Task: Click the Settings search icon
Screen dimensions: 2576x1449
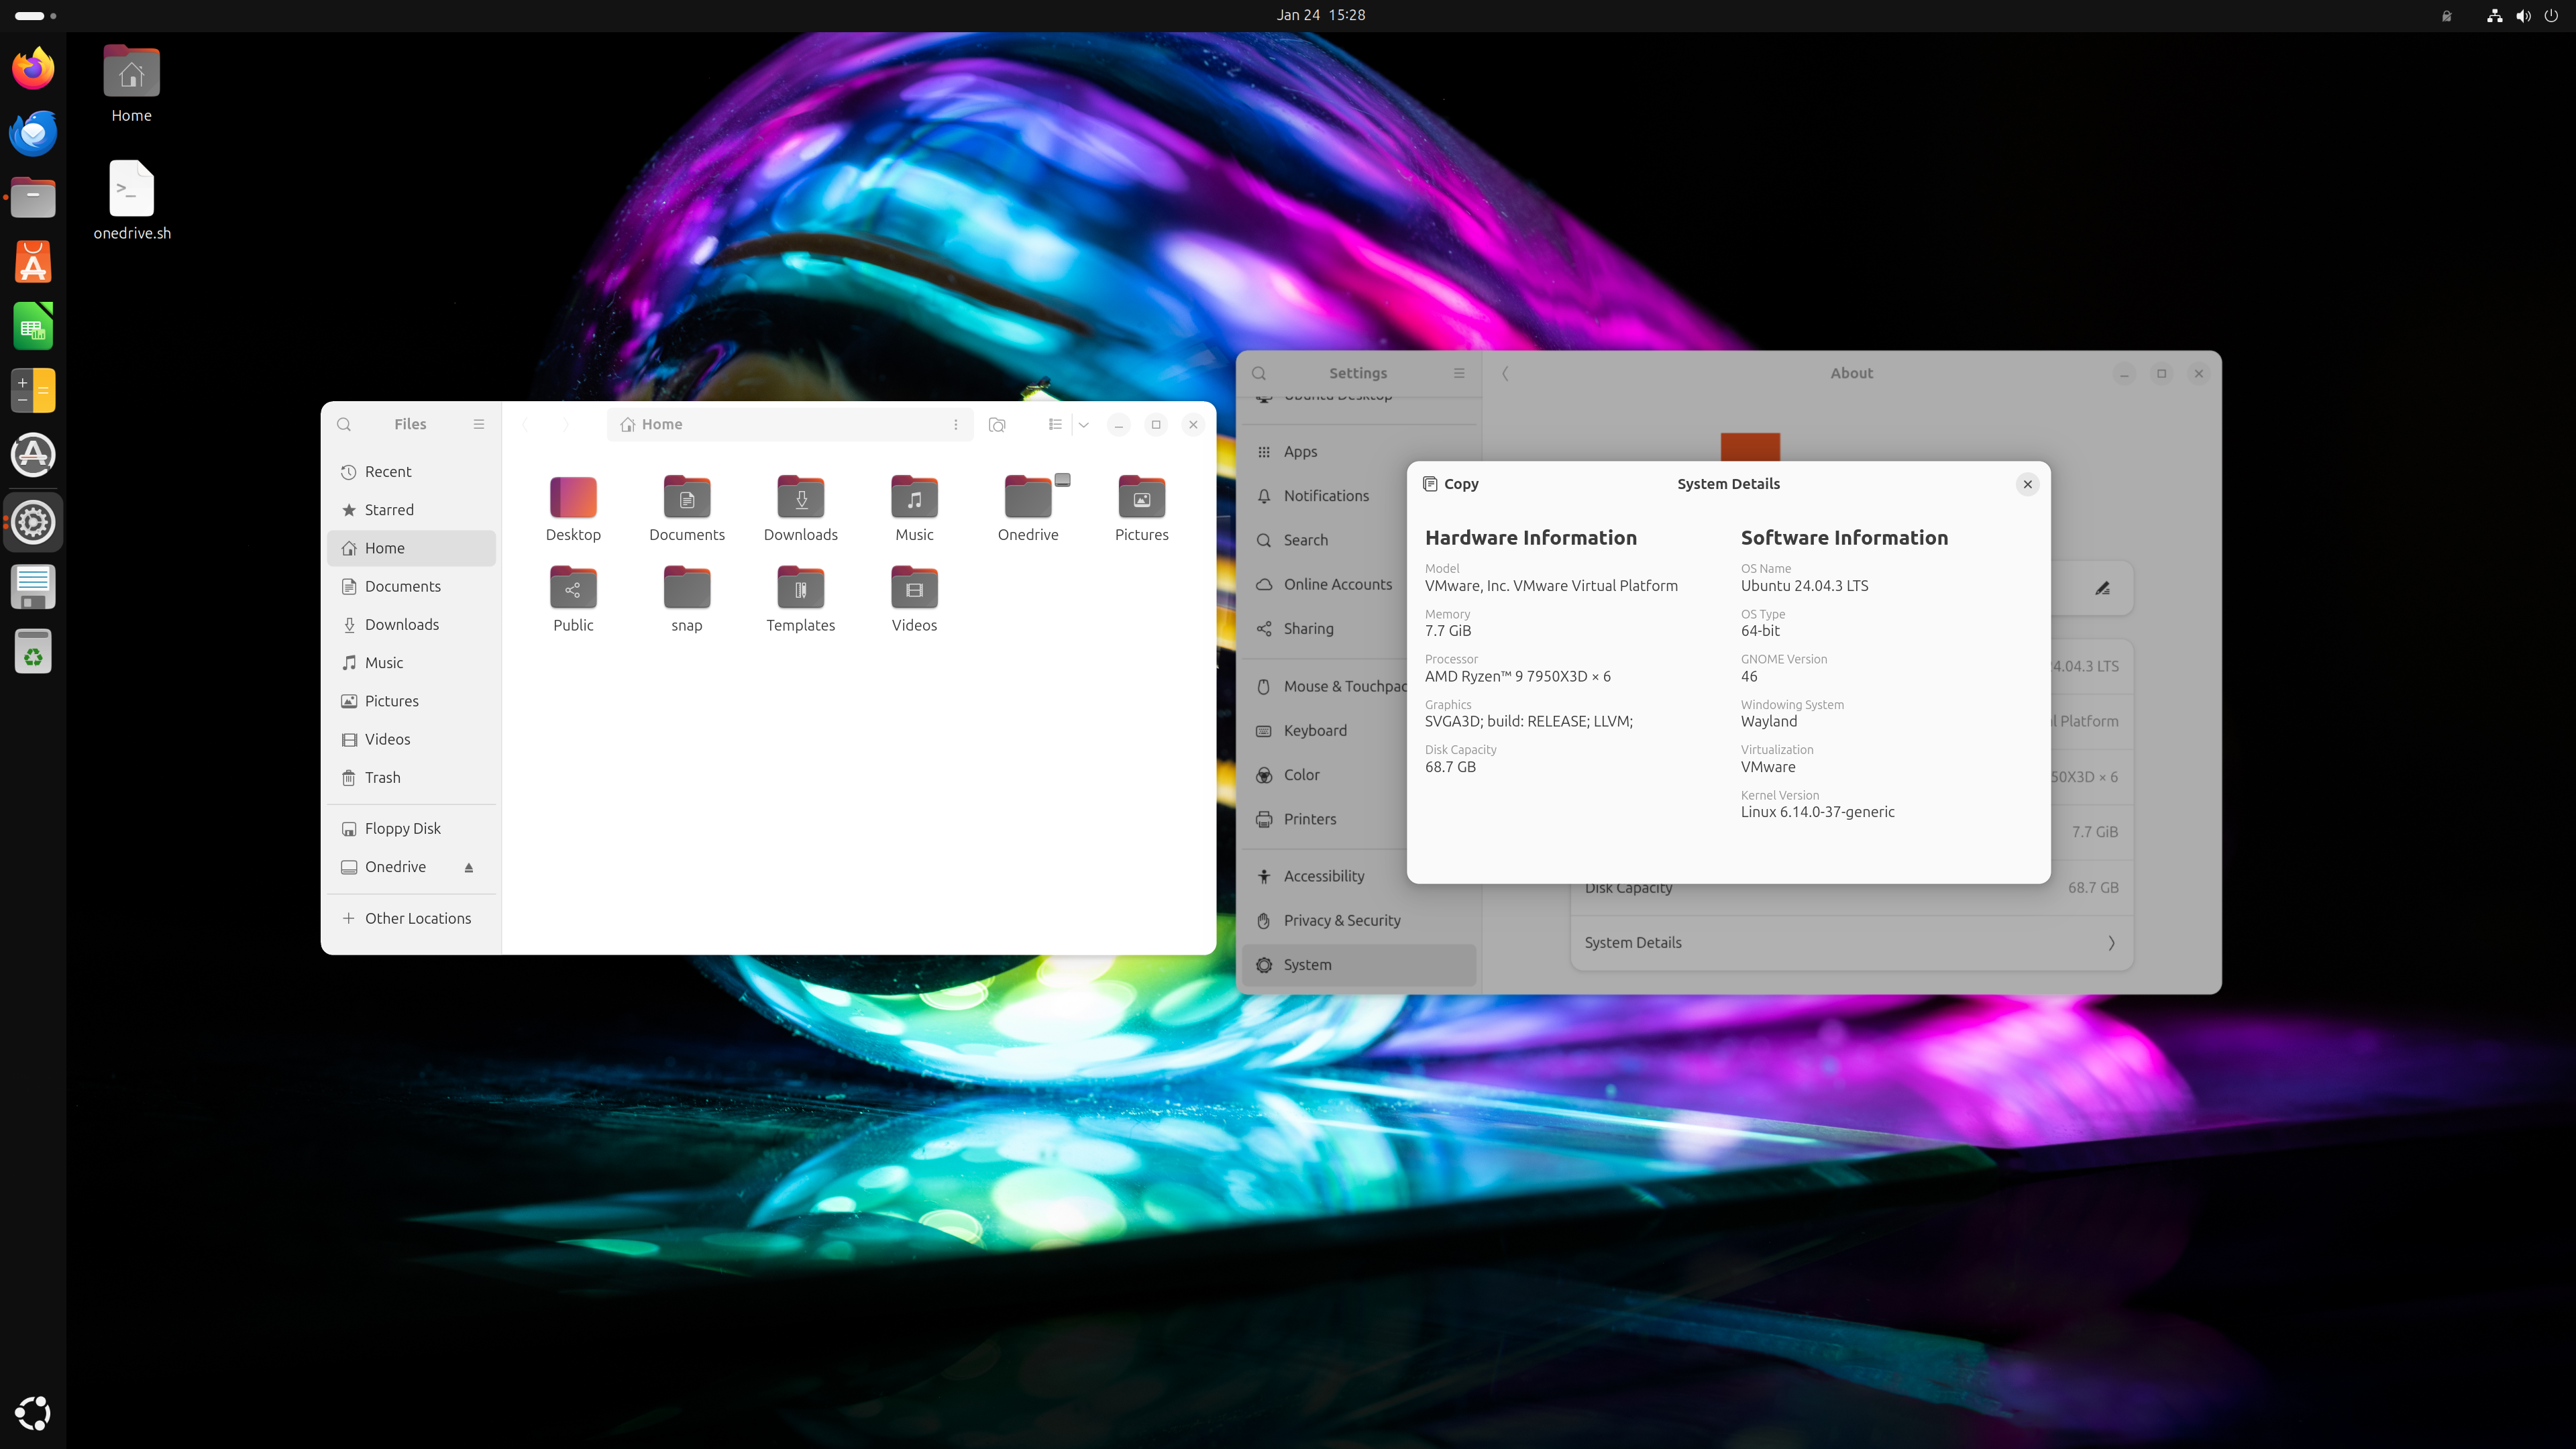Action: coord(1259,373)
